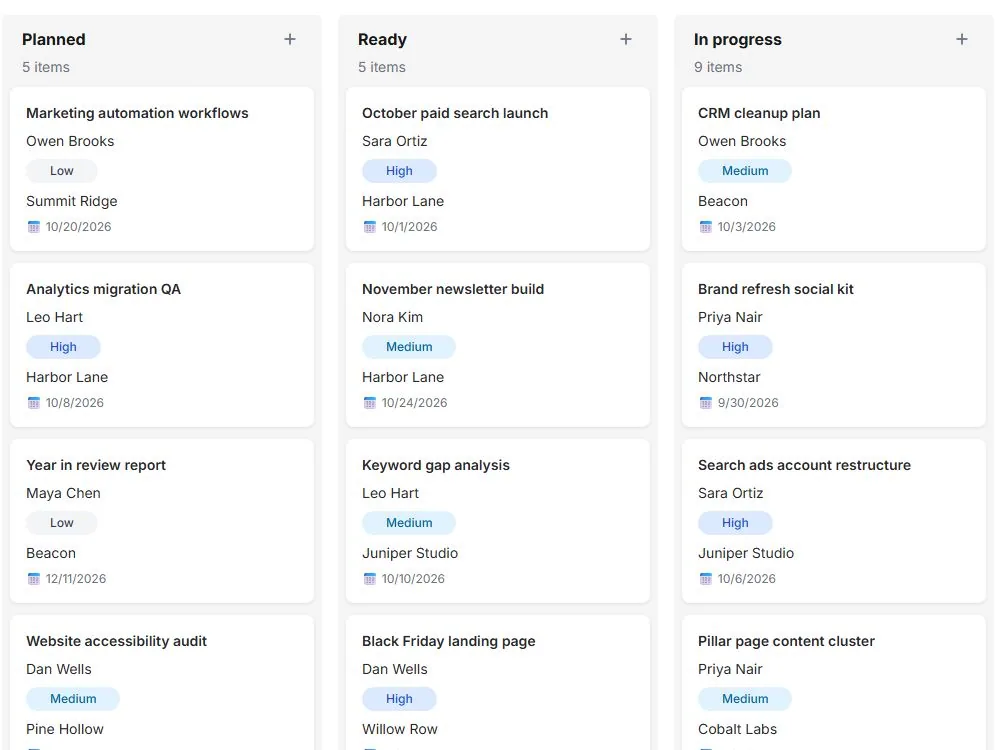This screenshot has width=1000, height=750.
Task: Click Medium tag on November newsletter build
Action: [409, 347]
